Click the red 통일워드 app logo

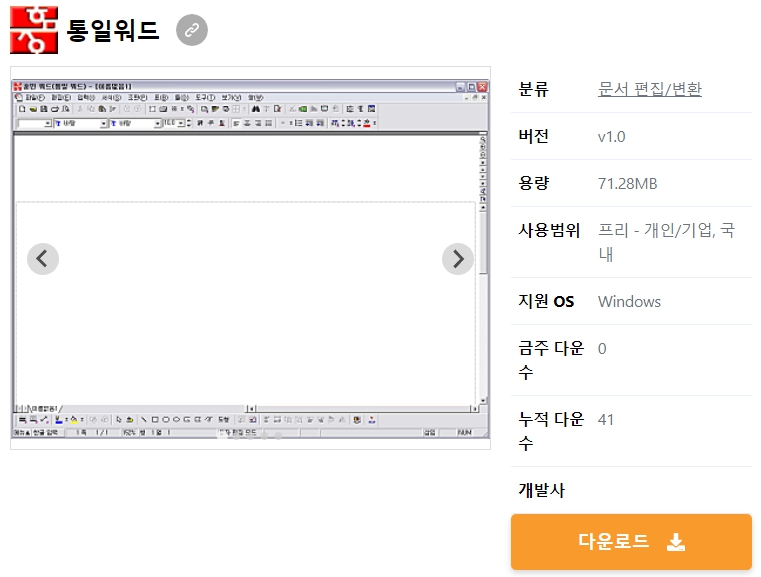coord(34,30)
